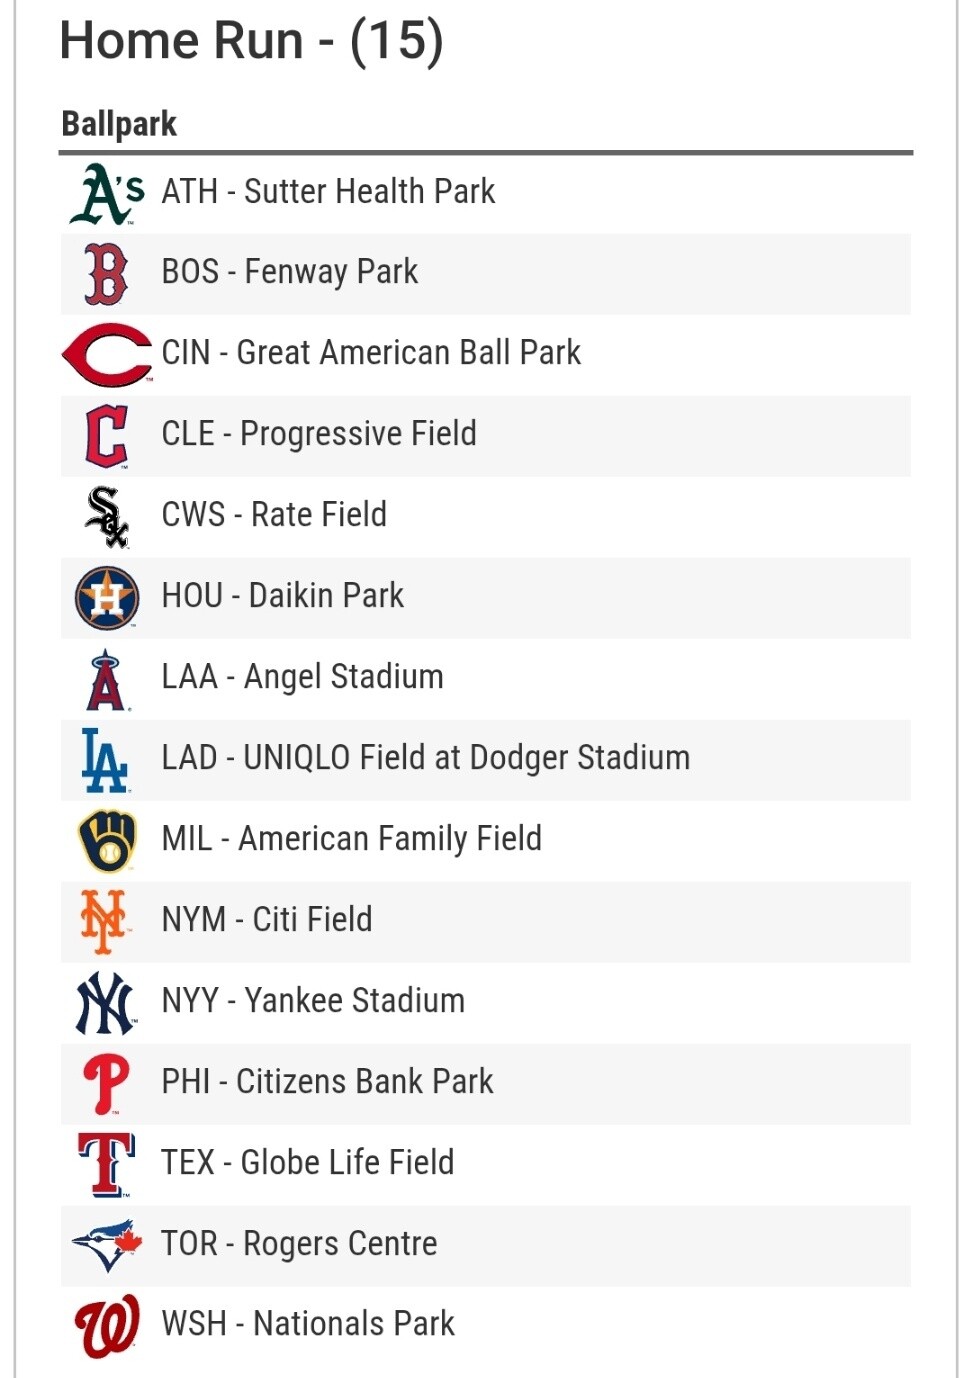The image size is (972, 1378).
Task: Click the Phillies P logo
Action: 106,1084
